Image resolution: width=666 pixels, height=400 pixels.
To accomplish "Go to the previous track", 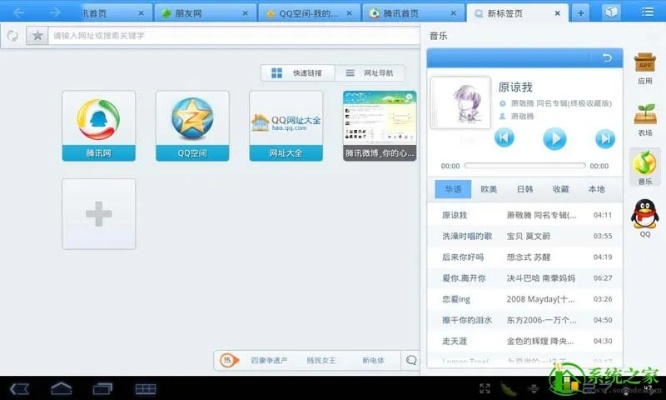I will (504, 139).
